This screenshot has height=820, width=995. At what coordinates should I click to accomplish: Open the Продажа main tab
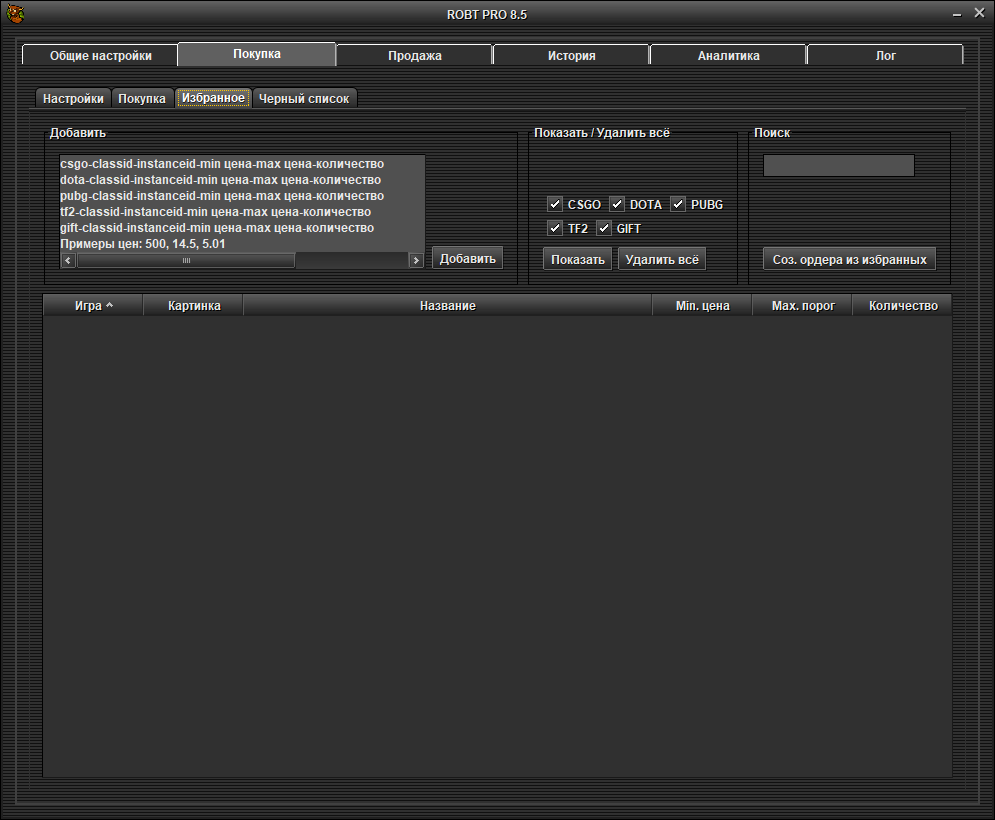414,56
